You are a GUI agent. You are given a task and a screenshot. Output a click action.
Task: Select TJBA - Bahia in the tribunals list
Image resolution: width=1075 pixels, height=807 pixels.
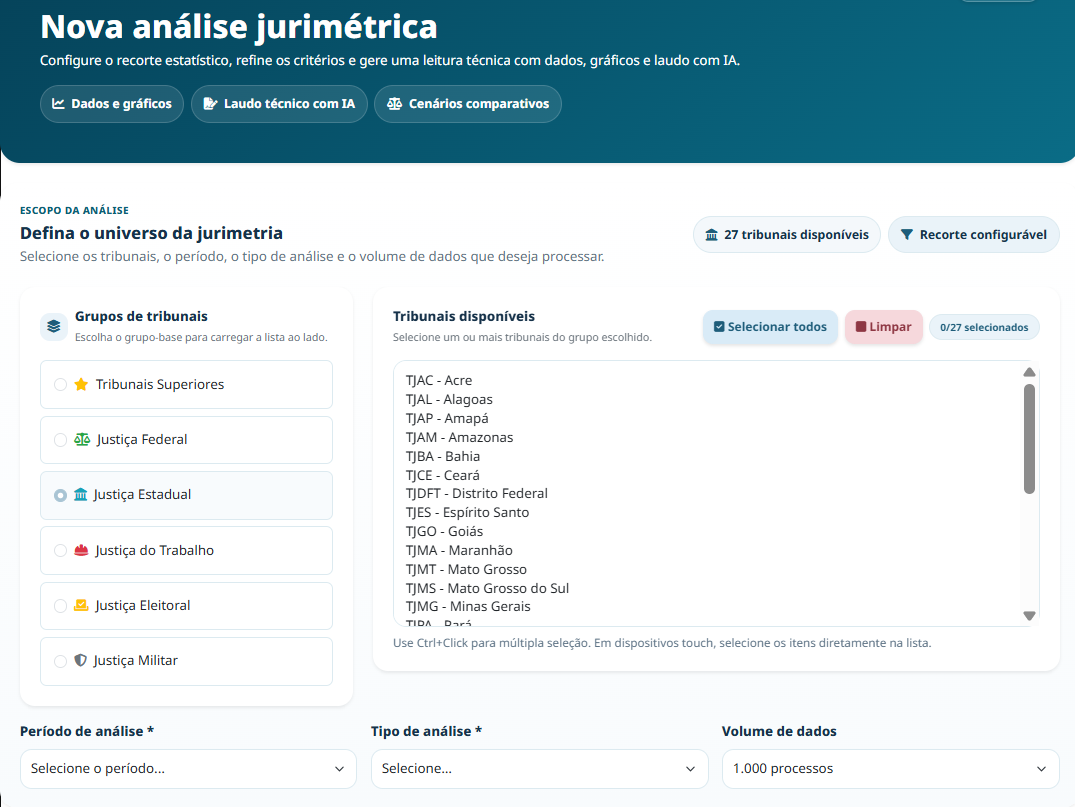tap(441, 455)
